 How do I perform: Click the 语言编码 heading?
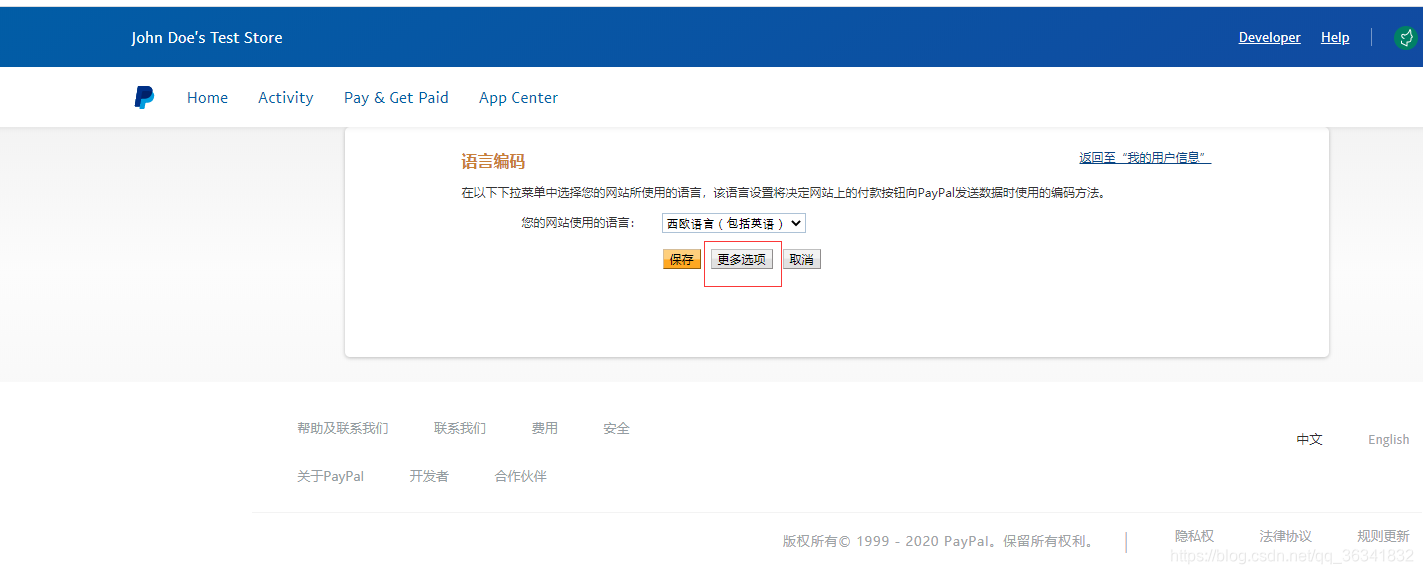click(493, 161)
